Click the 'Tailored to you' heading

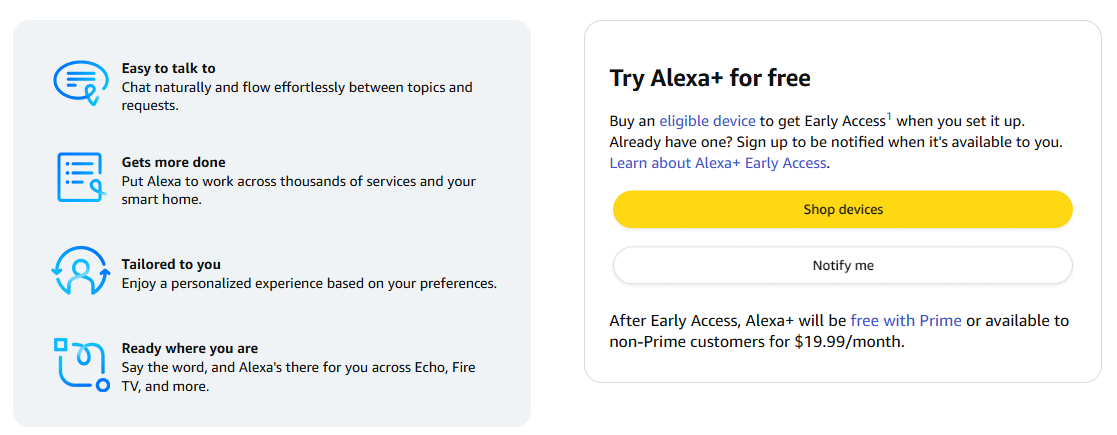171,265
